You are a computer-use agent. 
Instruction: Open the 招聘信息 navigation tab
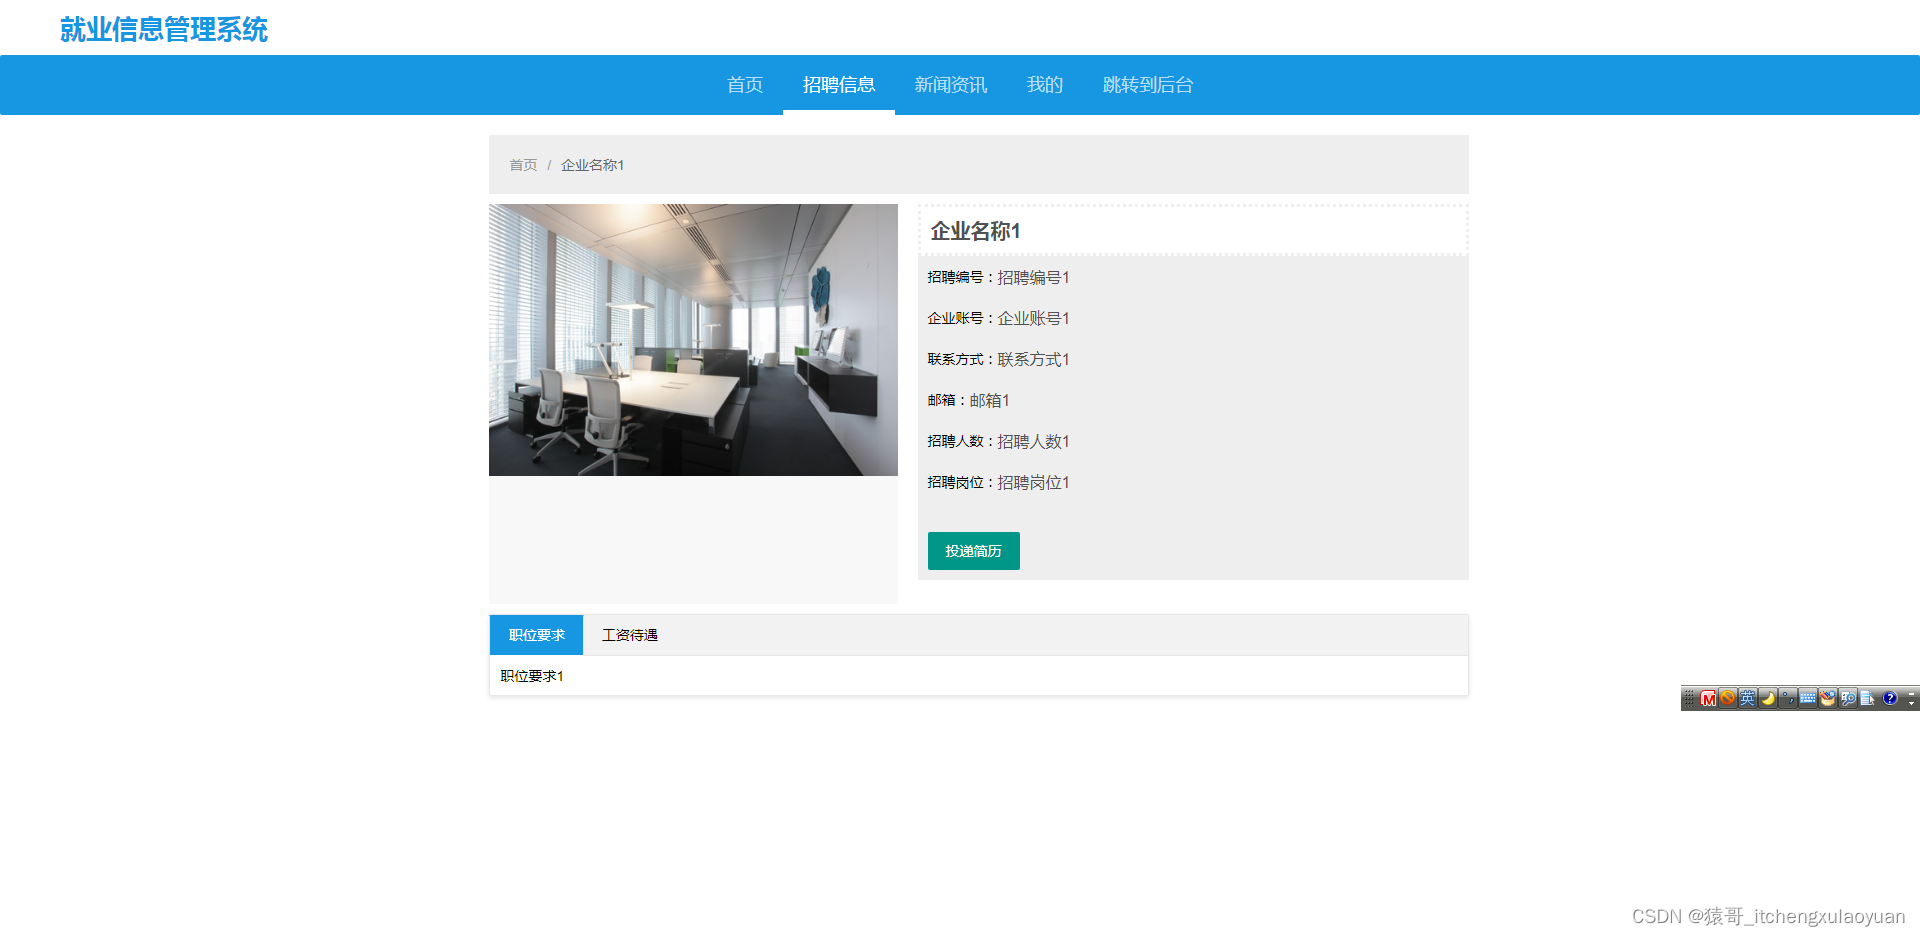click(x=839, y=85)
